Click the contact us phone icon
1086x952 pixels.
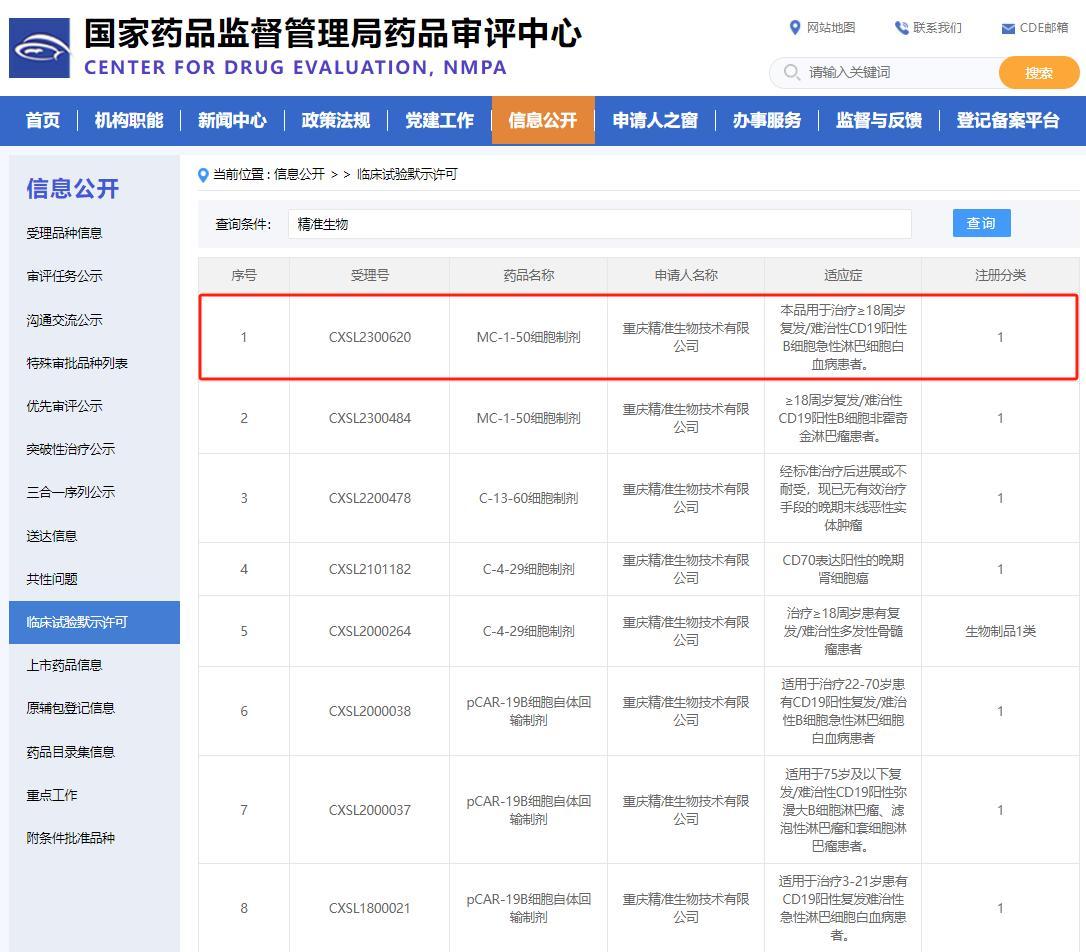pyautogui.click(x=901, y=28)
